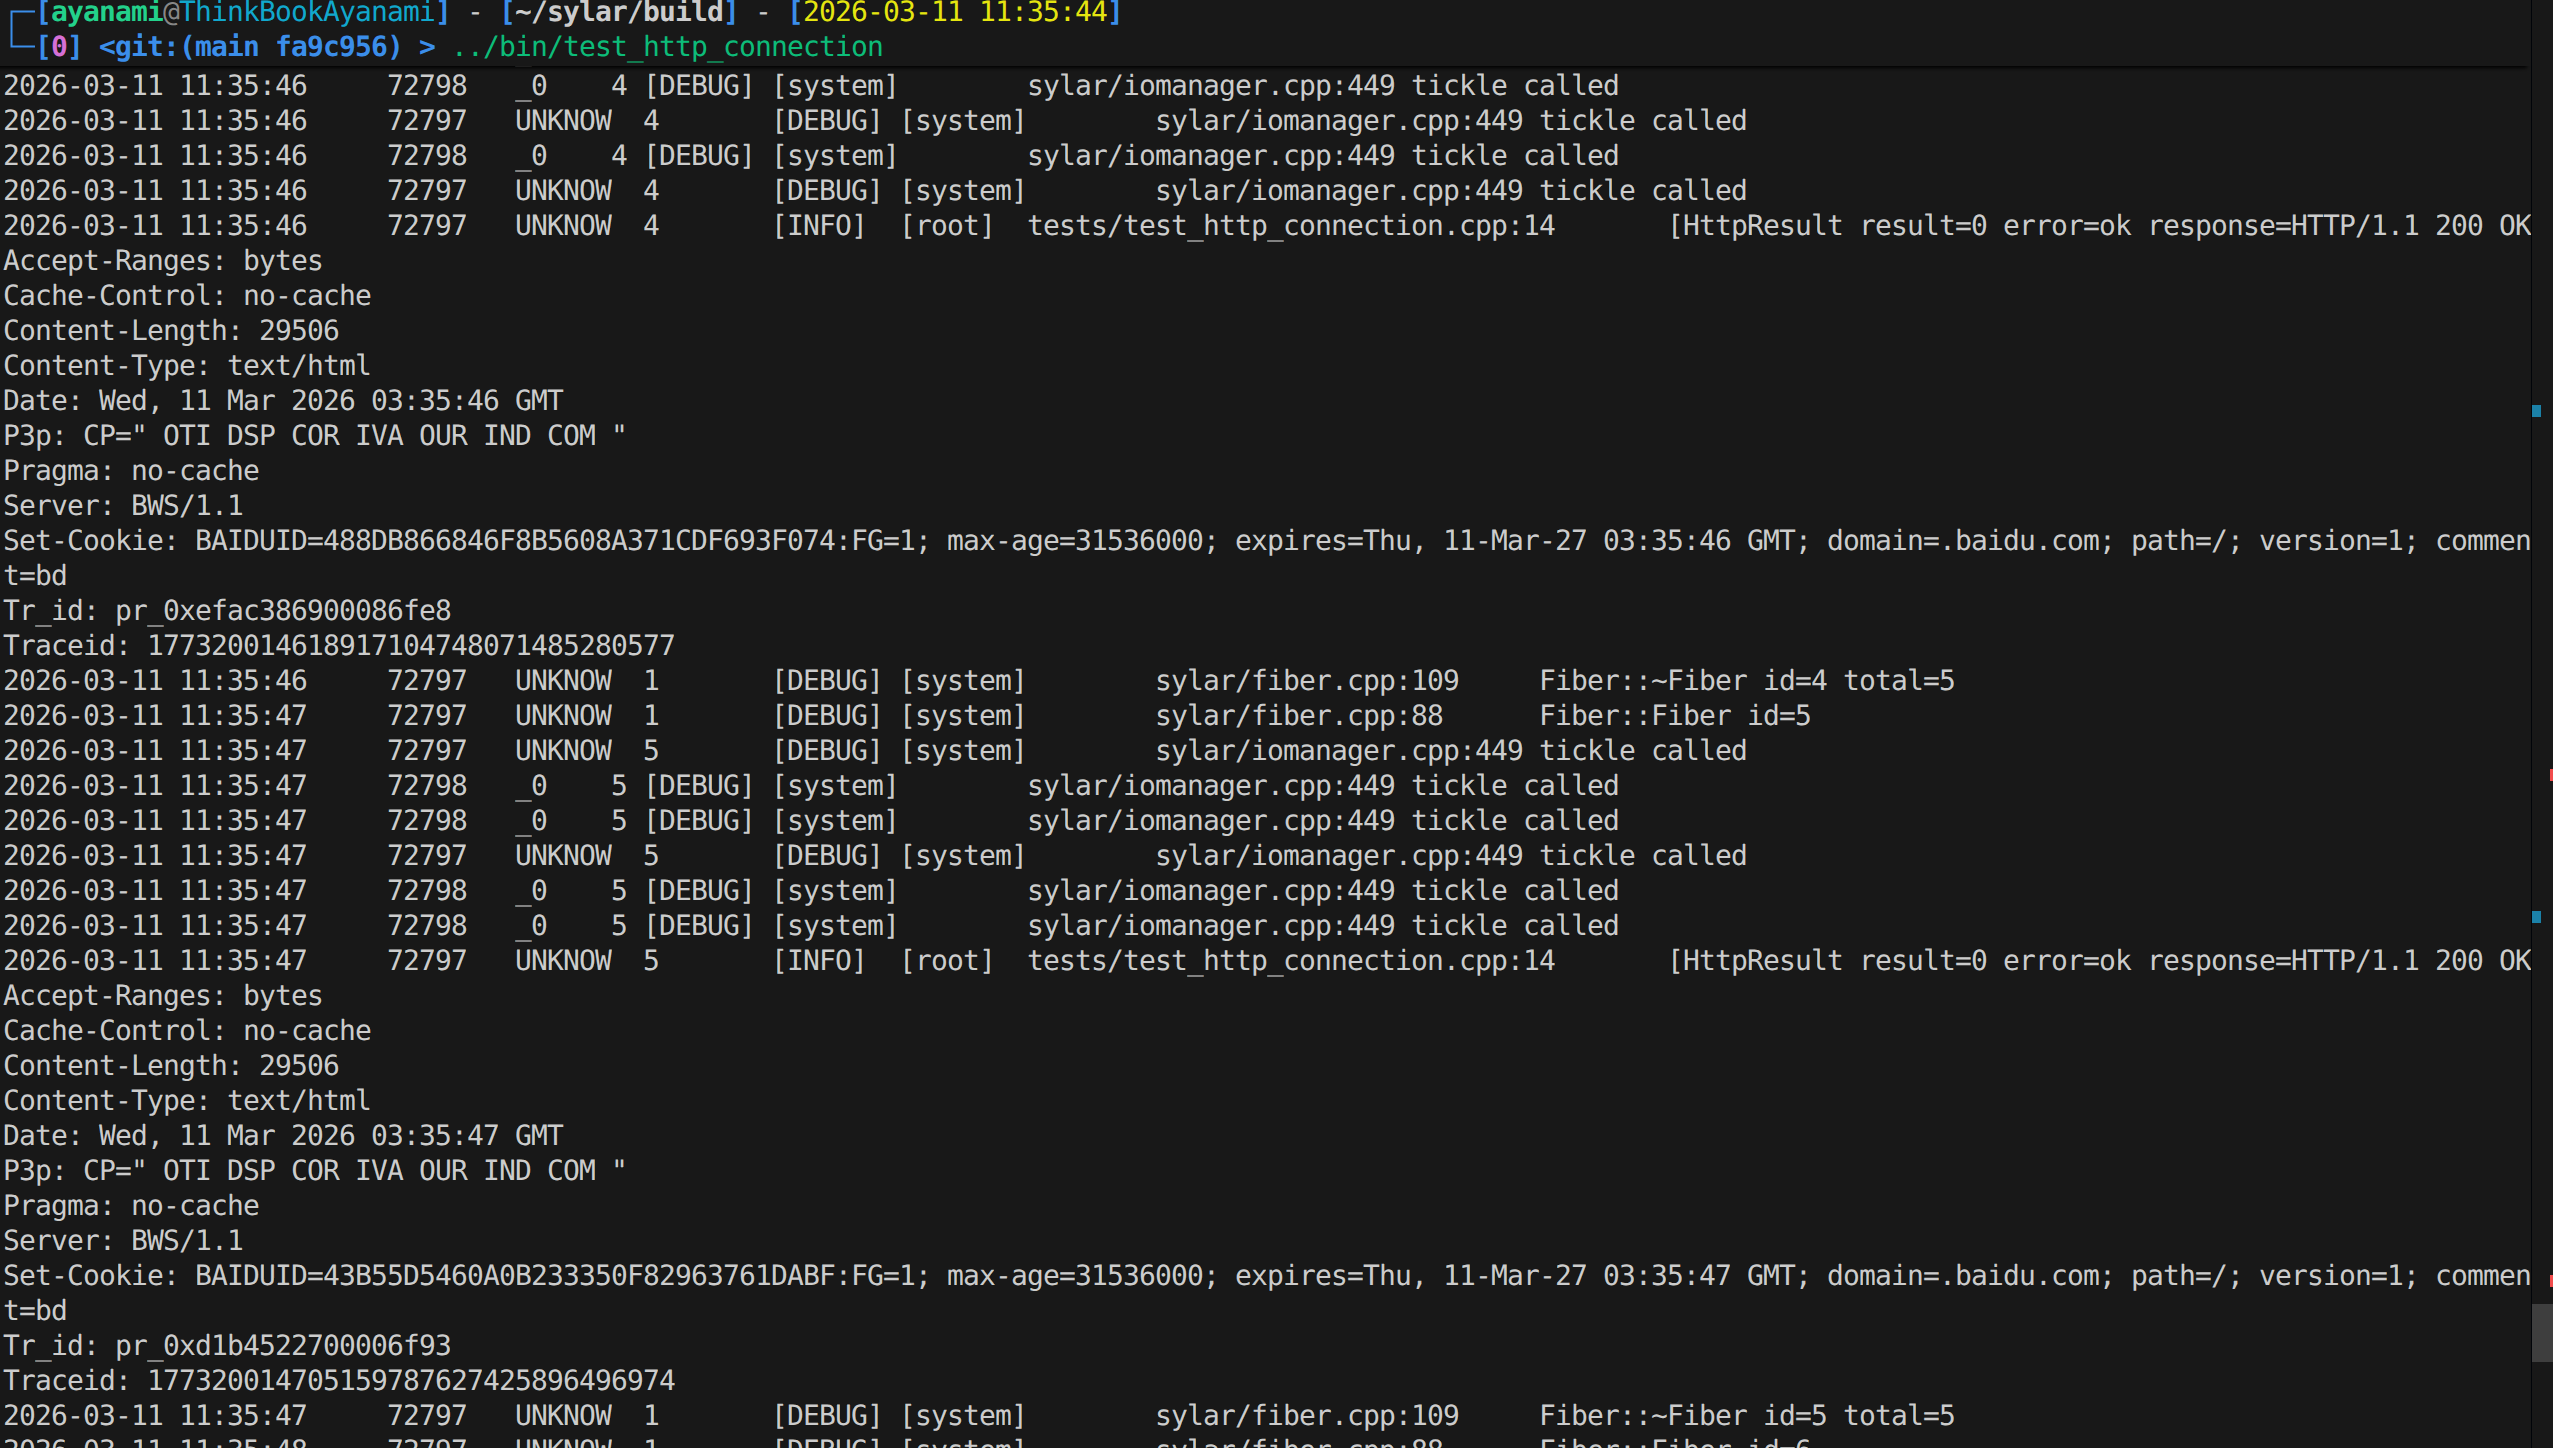Viewport: 2553px width, 1448px height.
Task: Click the scrollbar thumb near bottom right
Action: tap(2541, 1332)
